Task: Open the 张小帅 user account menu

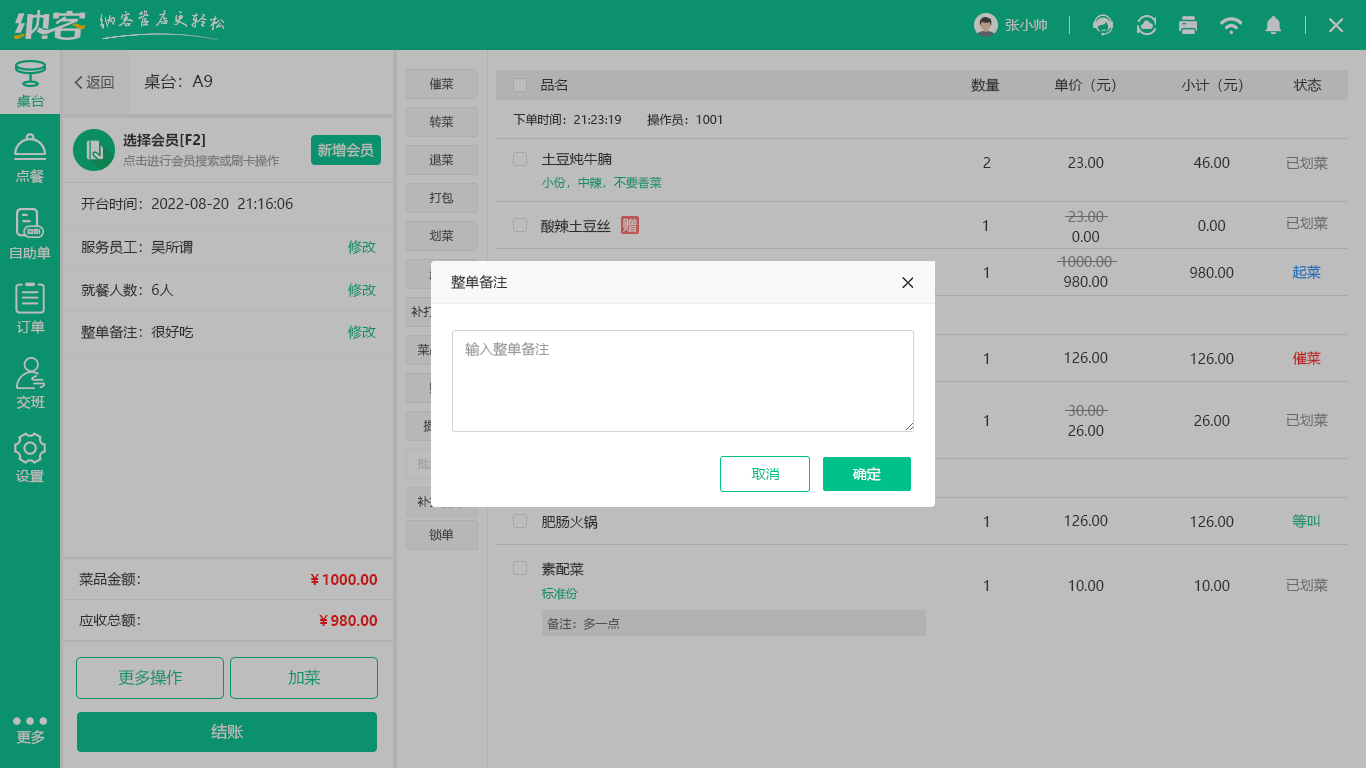Action: (x=1011, y=25)
